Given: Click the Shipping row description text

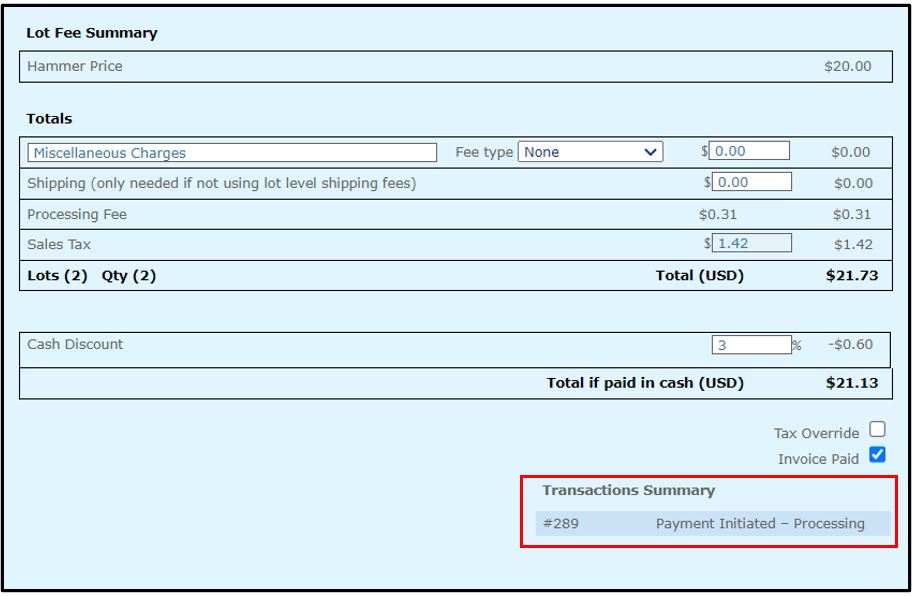Looking at the screenshot, I should click(222, 183).
